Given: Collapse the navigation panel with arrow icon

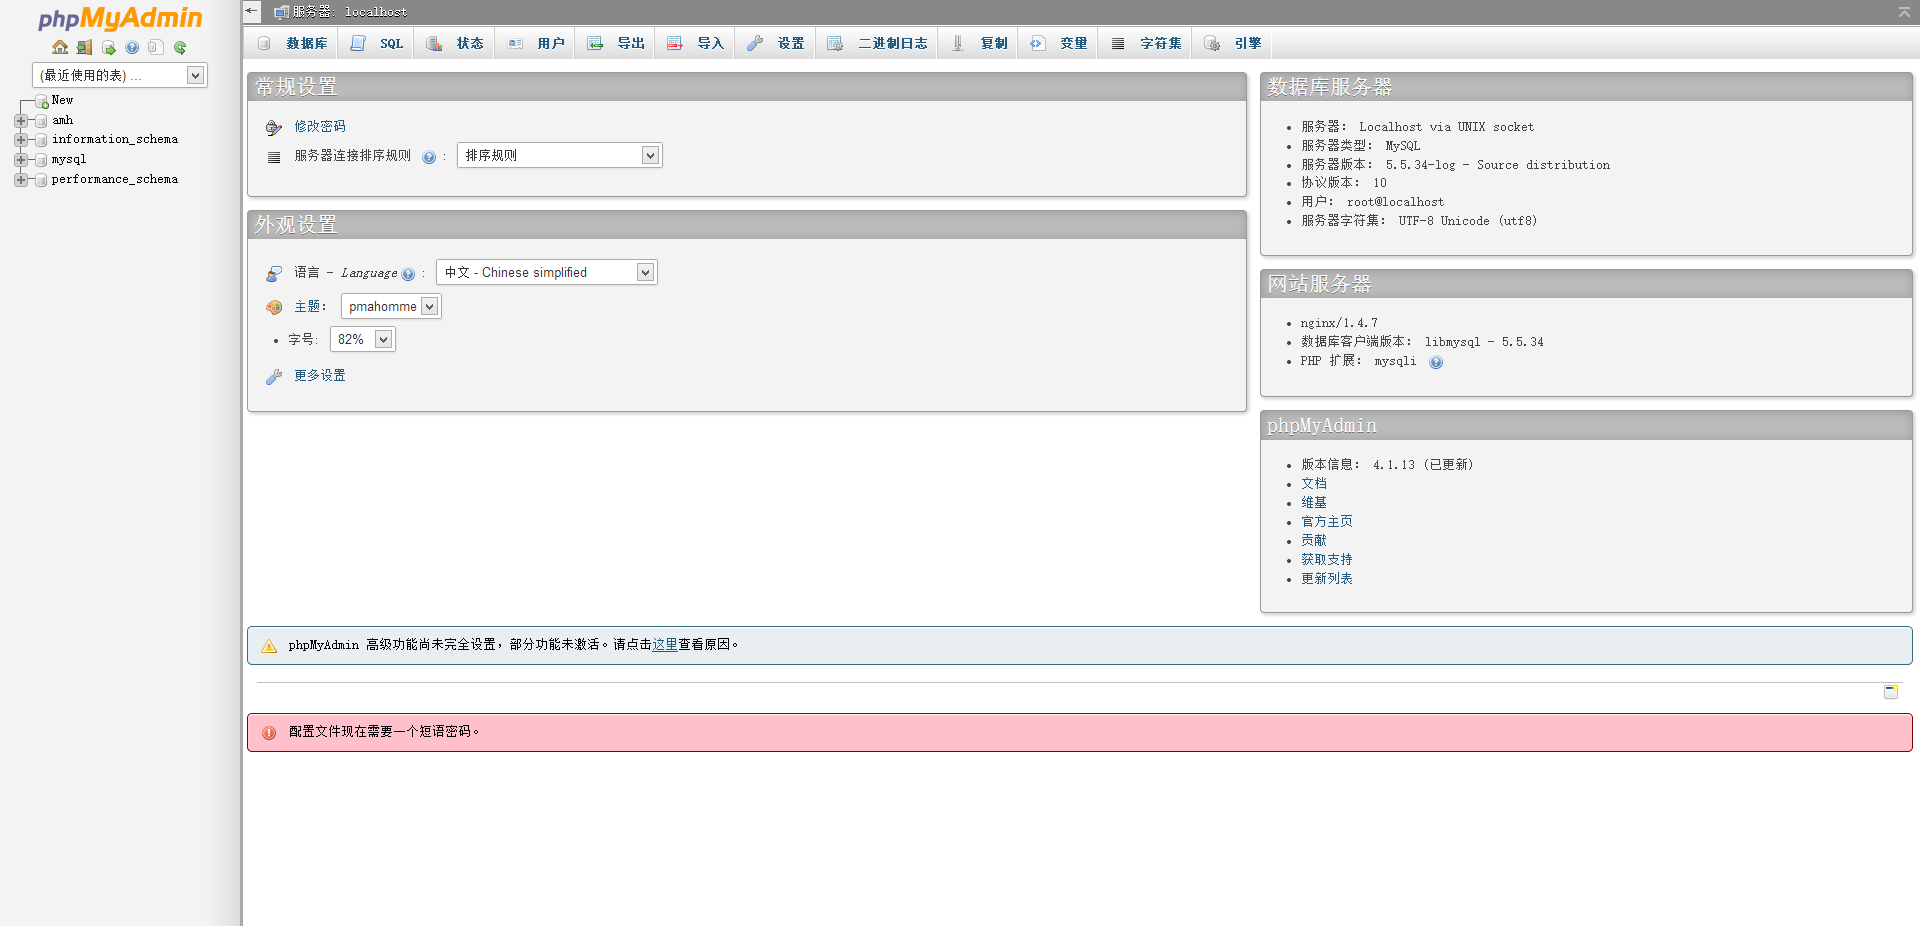Looking at the screenshot, I should (x=251, y=11).
